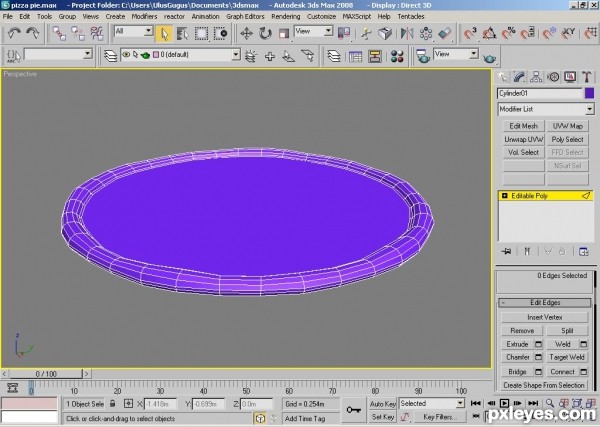Click the Play Animation button
Image resolution: width=600 pixels, height=427 pixels.
coord(504,403)
